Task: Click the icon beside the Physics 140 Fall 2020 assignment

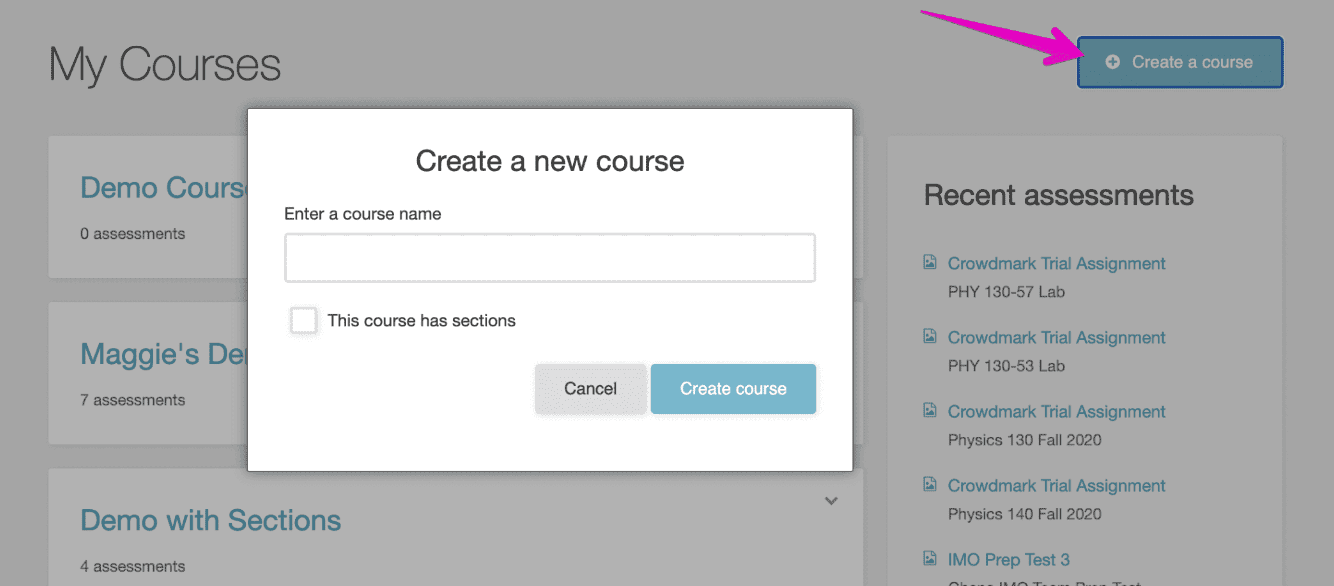Action: pyautogui.click(x=930, y=485)
